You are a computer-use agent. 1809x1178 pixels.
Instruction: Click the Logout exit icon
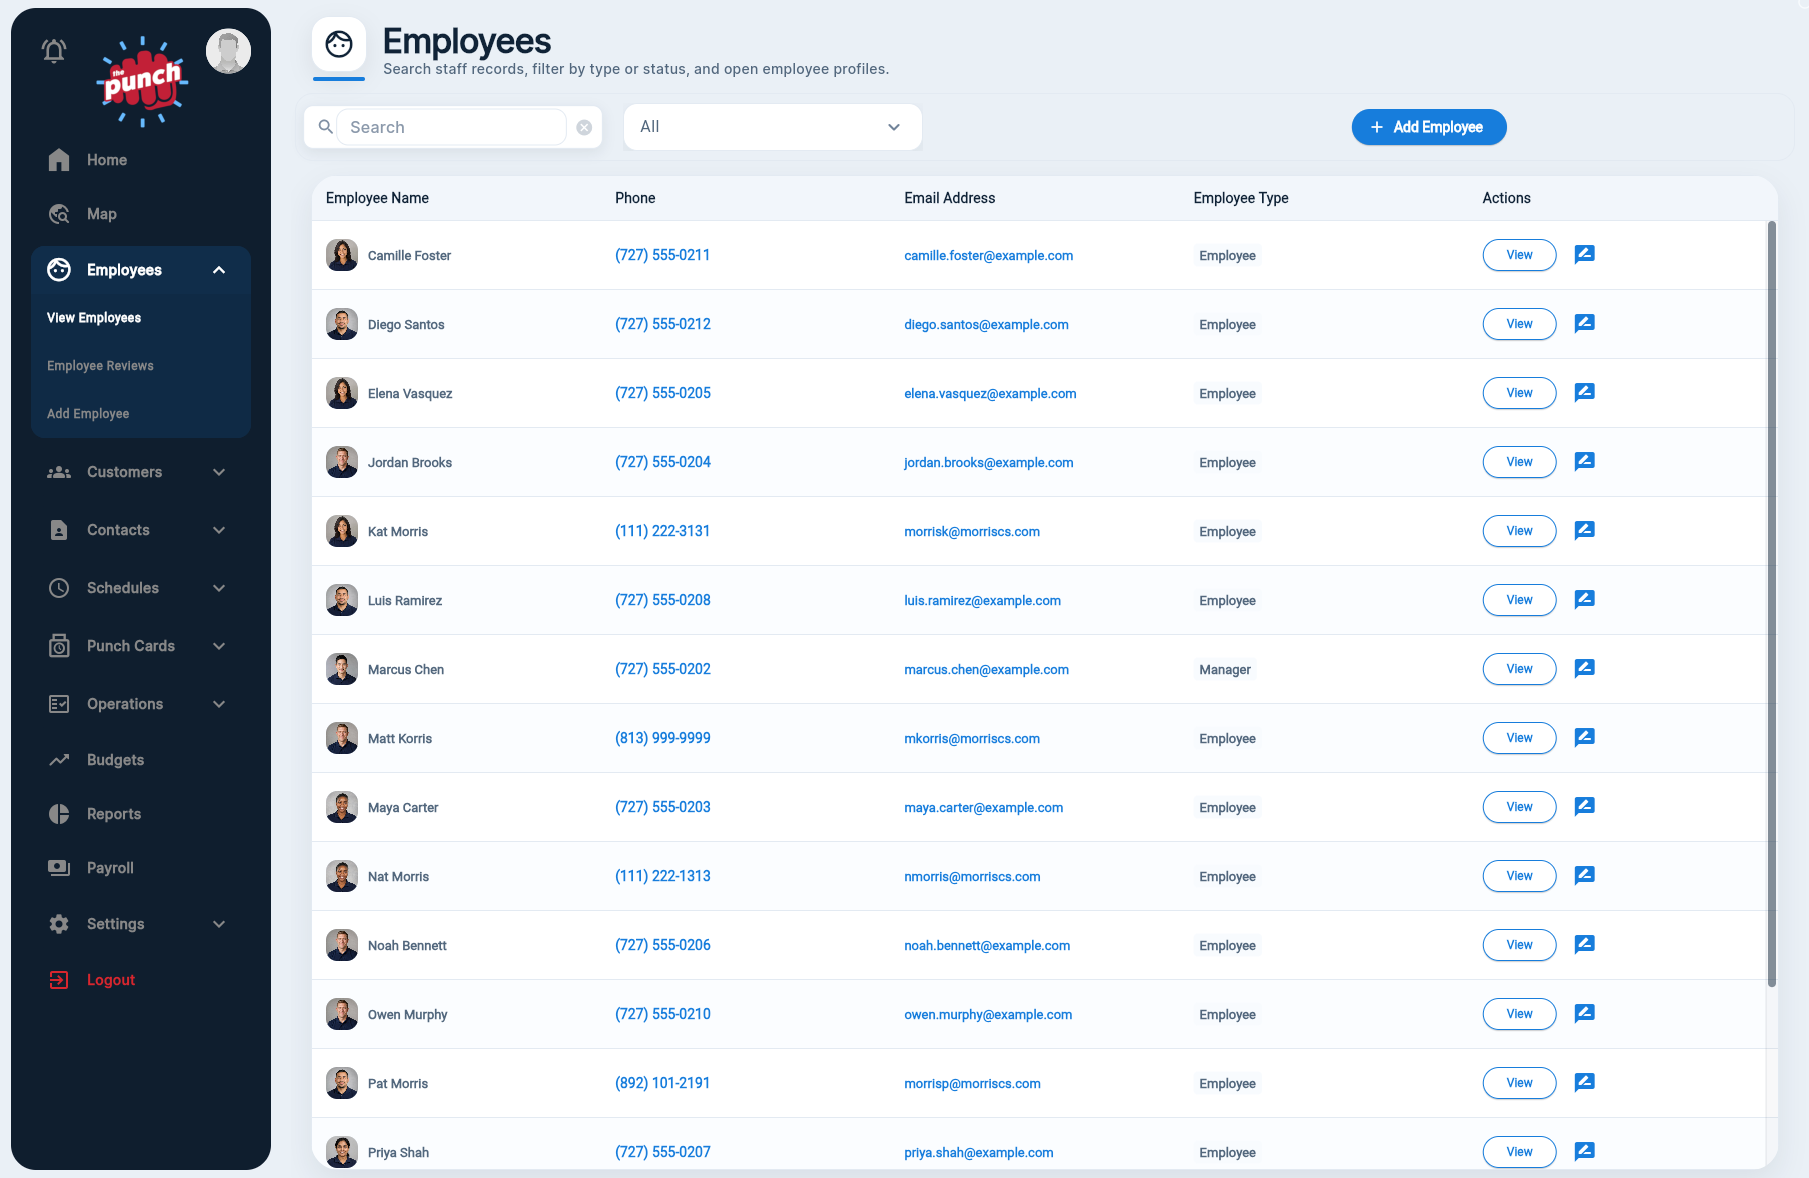(59, 980)
